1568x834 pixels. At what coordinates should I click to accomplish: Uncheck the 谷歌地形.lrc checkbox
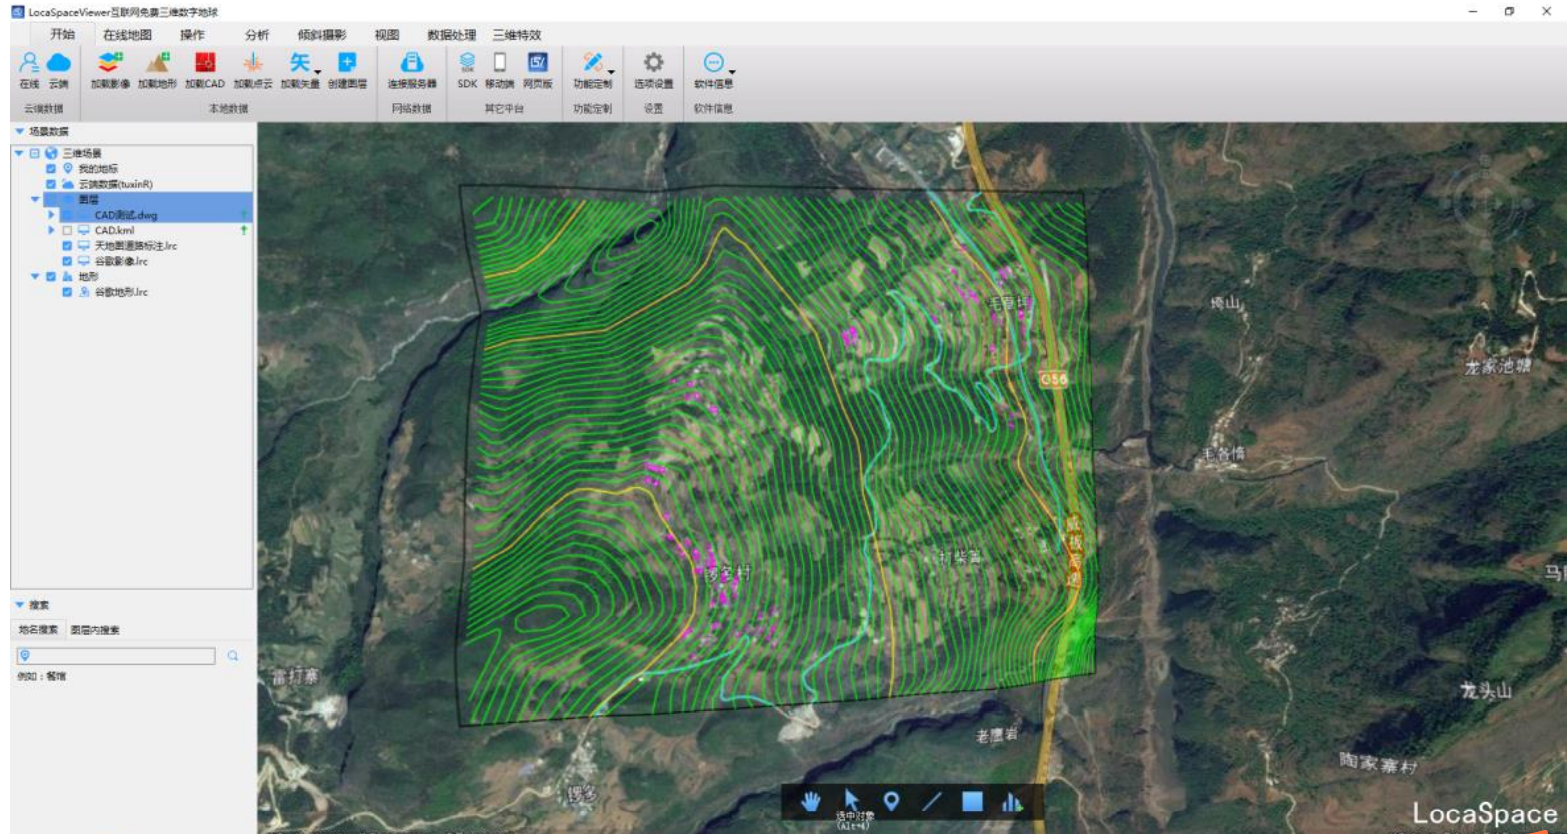click(x=67, y=292)
